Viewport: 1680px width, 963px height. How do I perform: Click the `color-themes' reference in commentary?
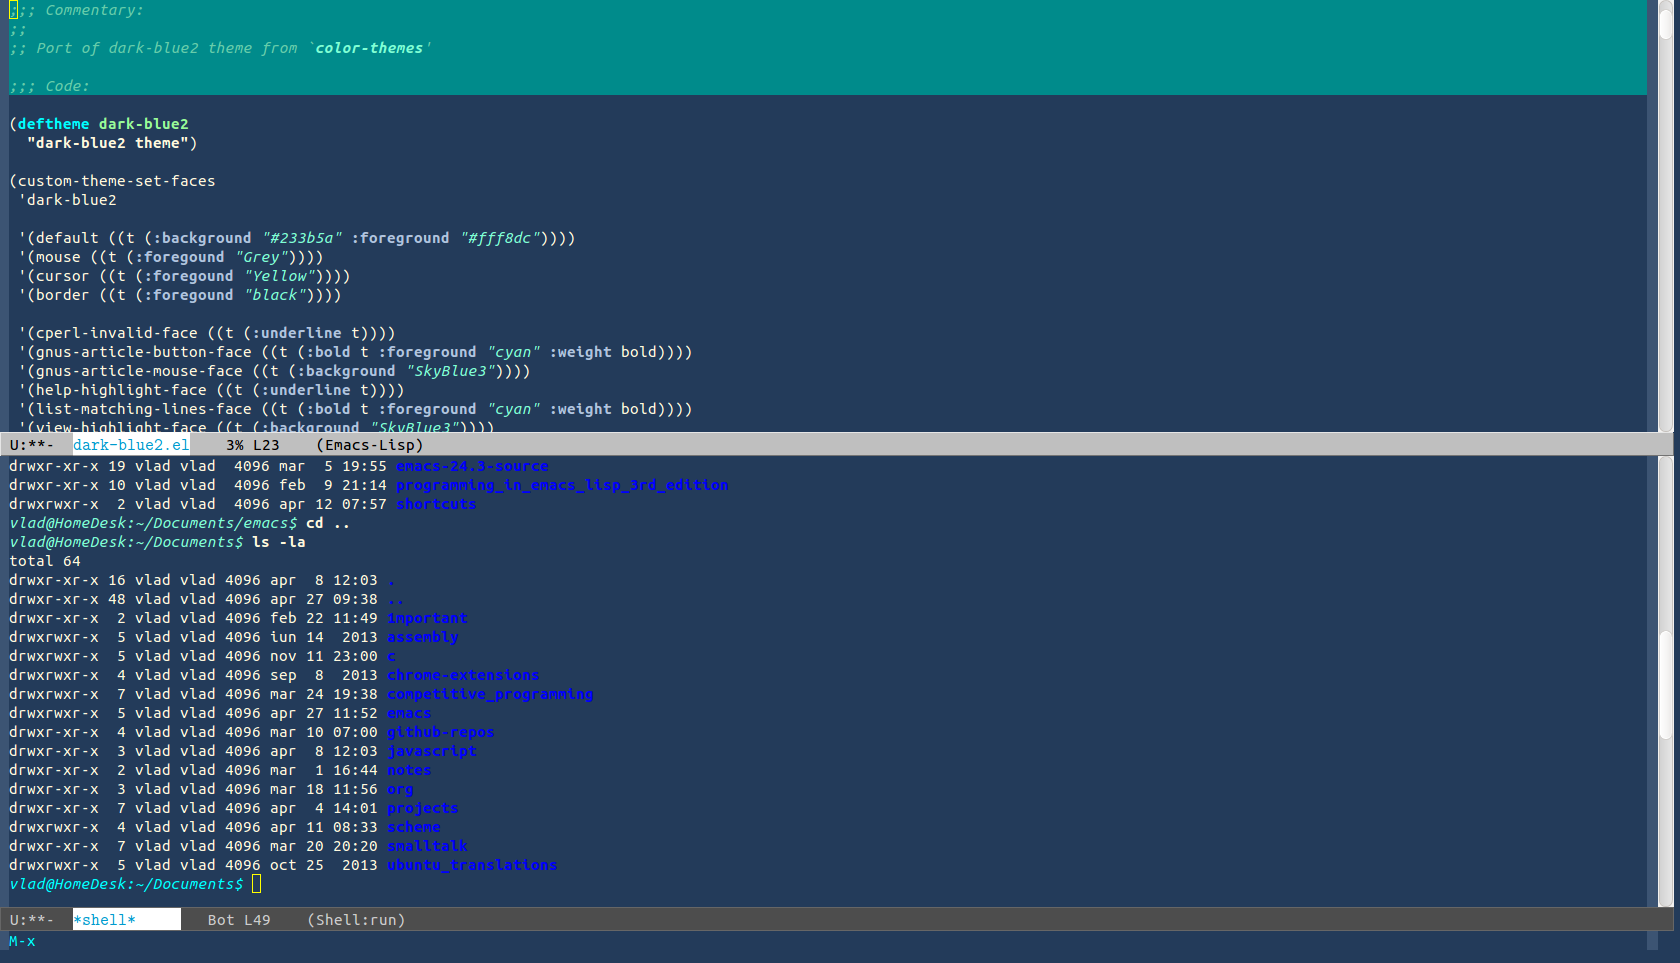(369, 48)
